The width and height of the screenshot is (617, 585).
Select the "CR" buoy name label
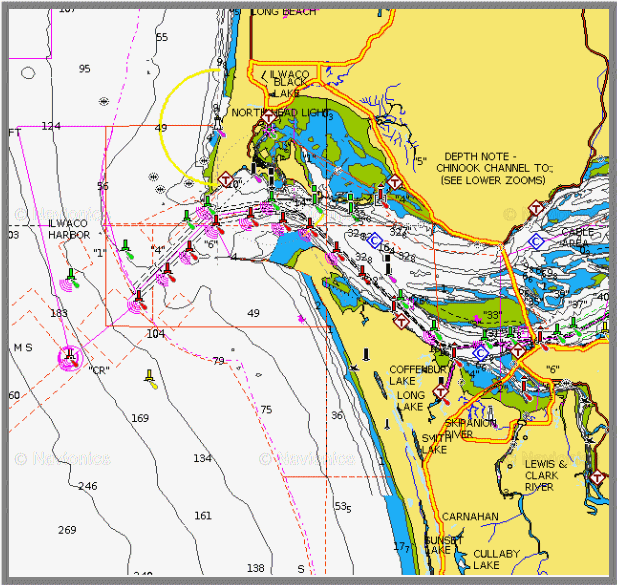[99, 370]
